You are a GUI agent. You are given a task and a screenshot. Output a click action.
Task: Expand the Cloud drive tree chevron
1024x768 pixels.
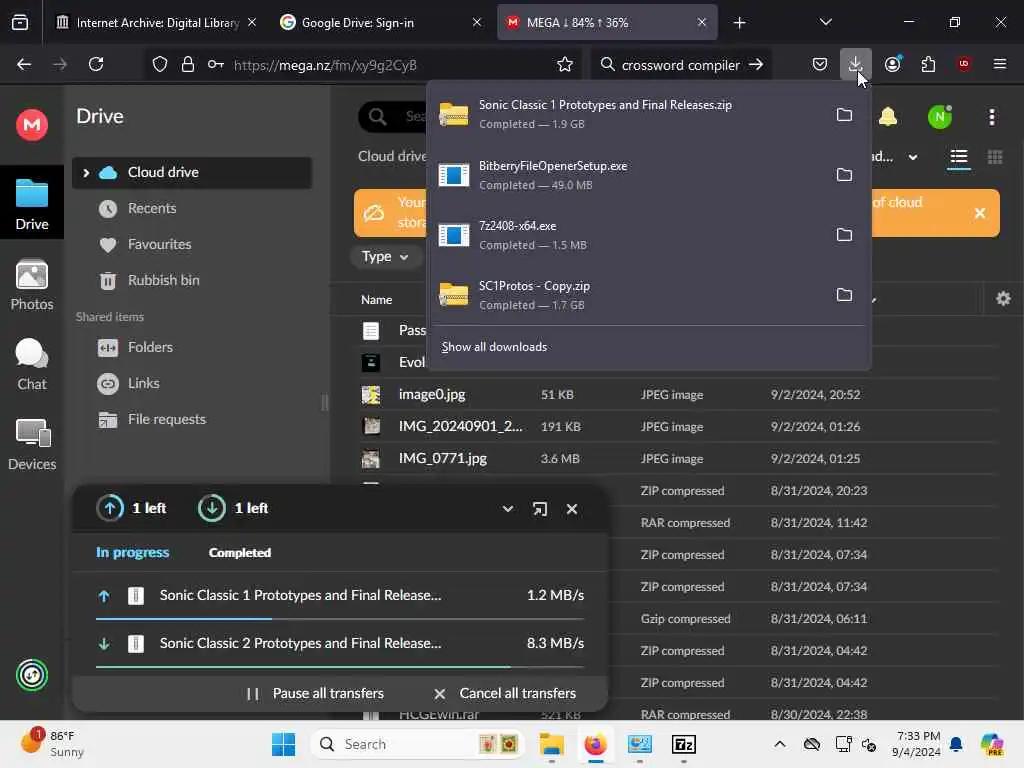(x=86, y=172)
